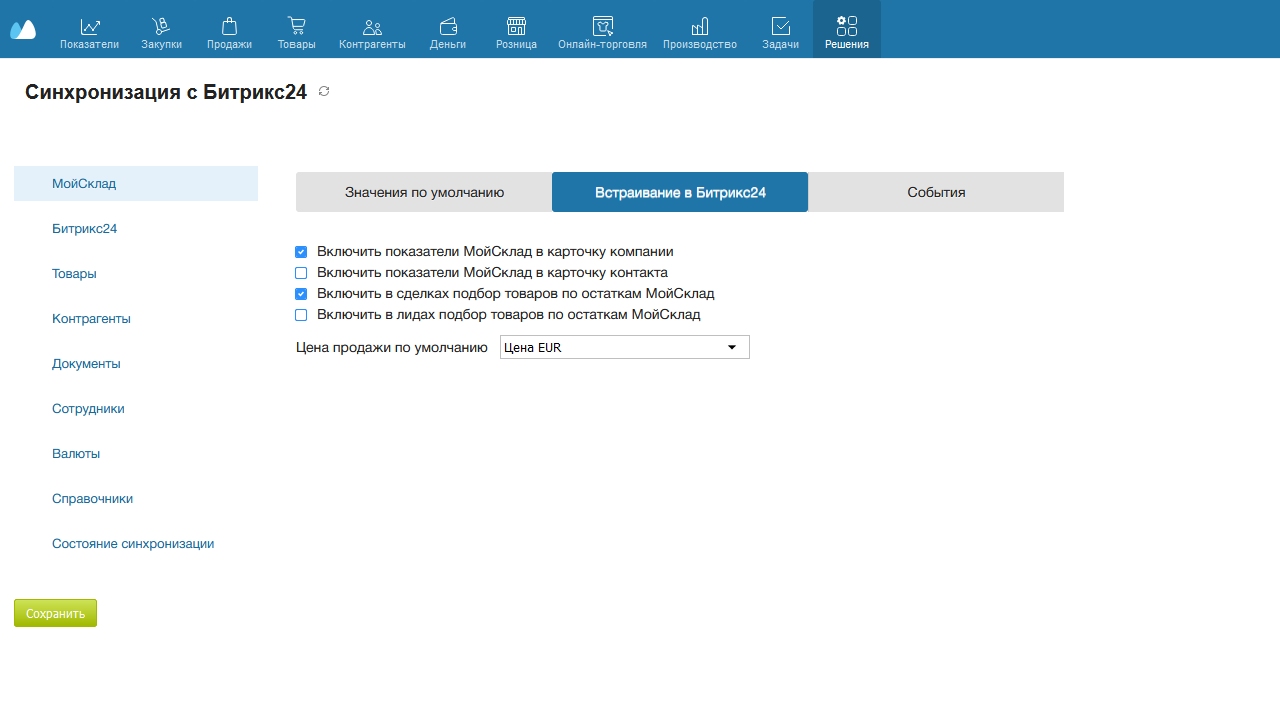Open Битрикс24 settings in sidebar
1280x720 pixels.
pyautogui.click(x=85, y=229)
